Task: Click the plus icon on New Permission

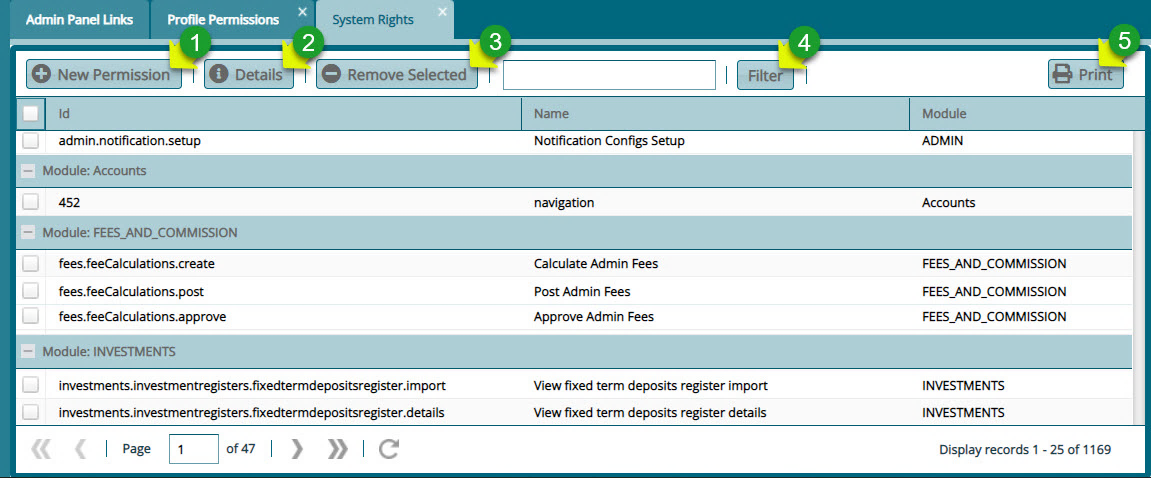Action: [x=42, y=74]
